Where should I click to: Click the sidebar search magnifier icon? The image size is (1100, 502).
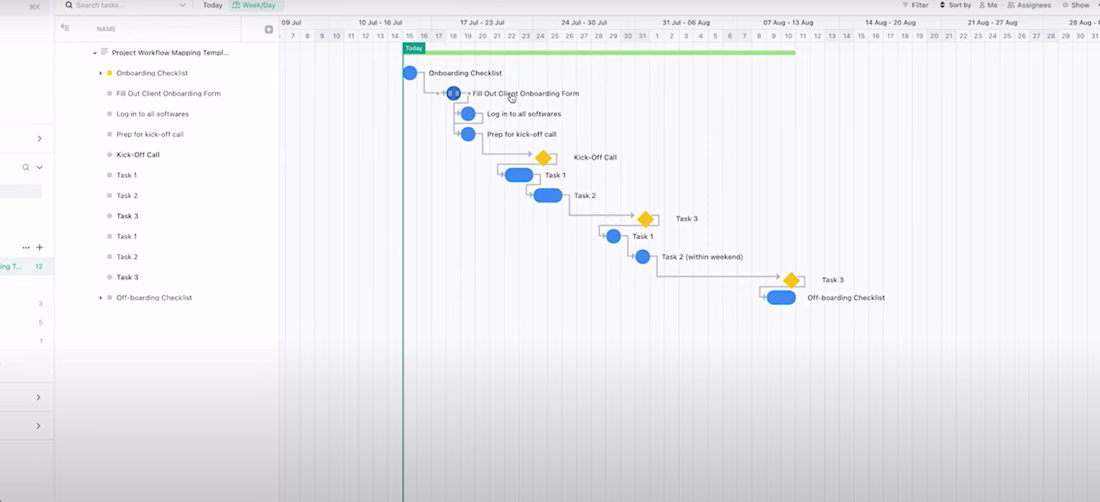tap(26, 168)
